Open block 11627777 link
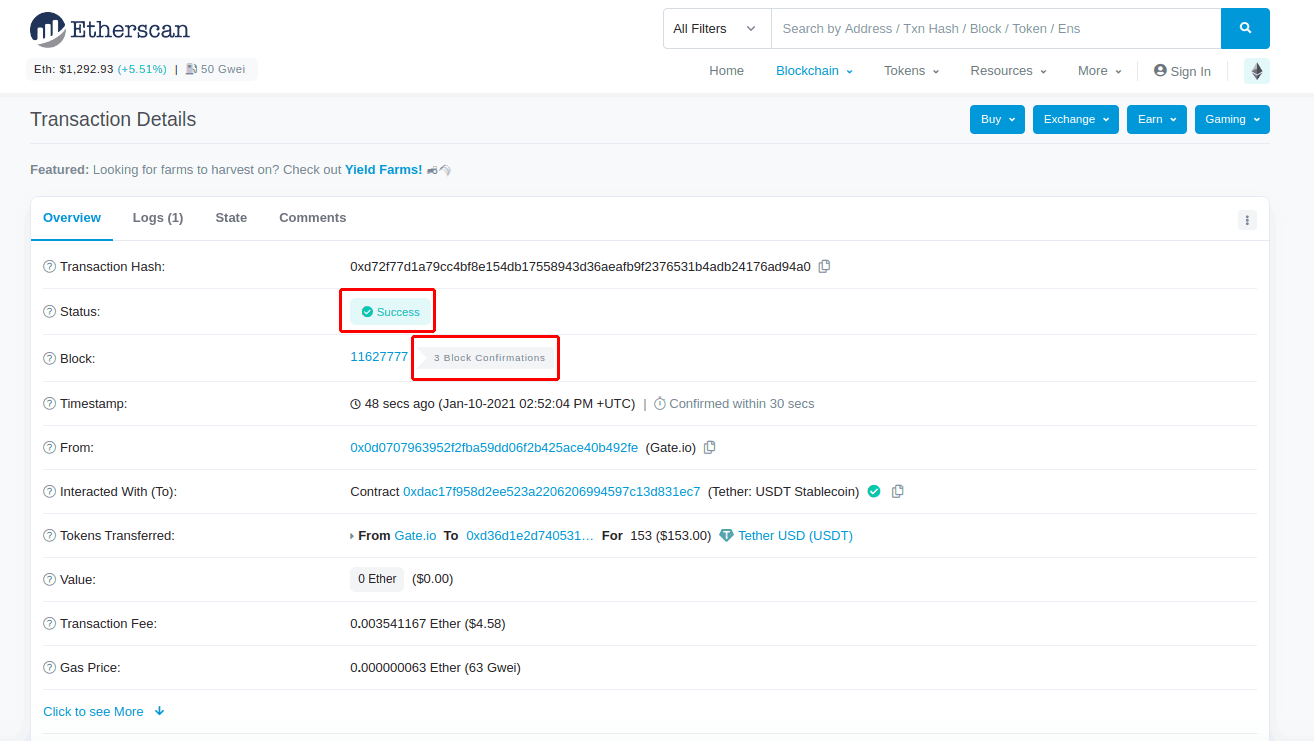This screenshot has height=741, width=1314. pos(379,357)
